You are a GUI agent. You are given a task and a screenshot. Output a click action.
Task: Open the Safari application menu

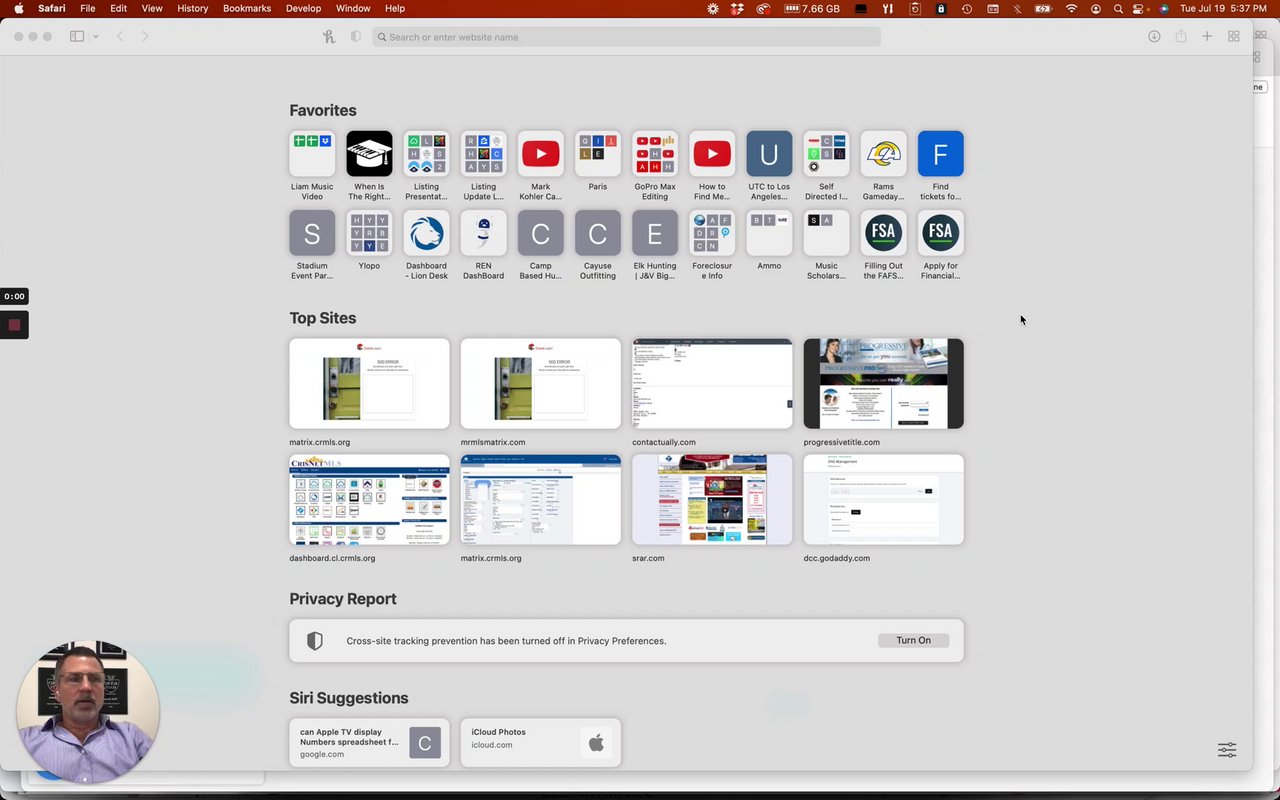tap(51, 8)
